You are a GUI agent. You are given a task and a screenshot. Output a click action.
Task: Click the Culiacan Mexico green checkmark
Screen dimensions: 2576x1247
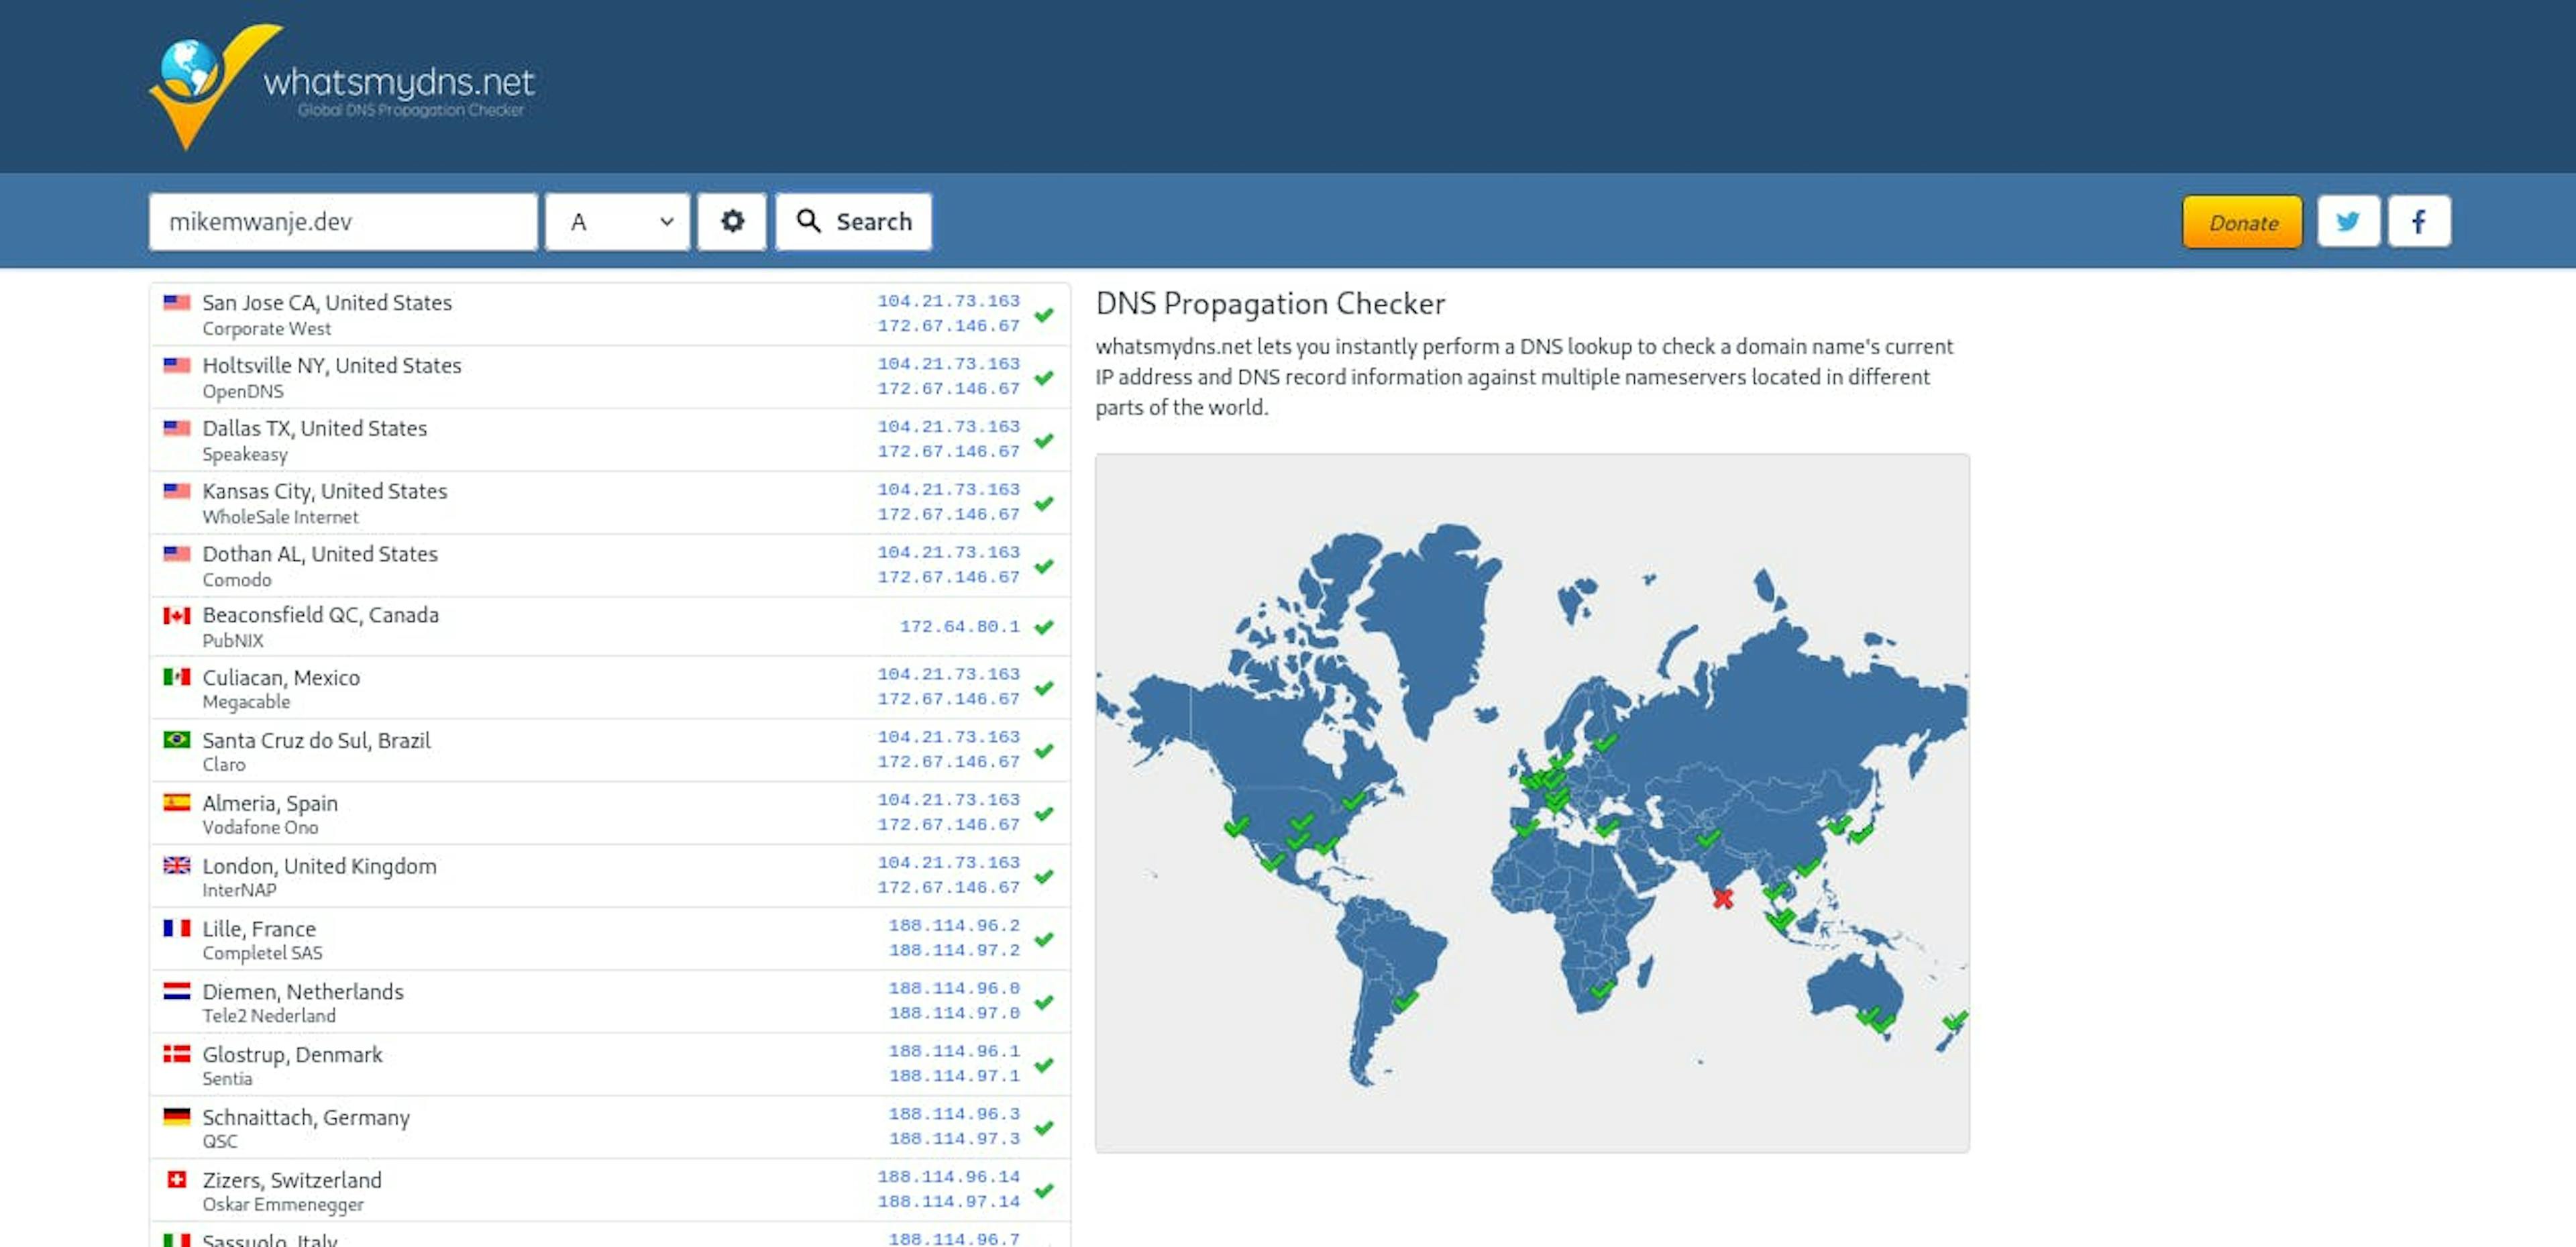[1044, 688]
